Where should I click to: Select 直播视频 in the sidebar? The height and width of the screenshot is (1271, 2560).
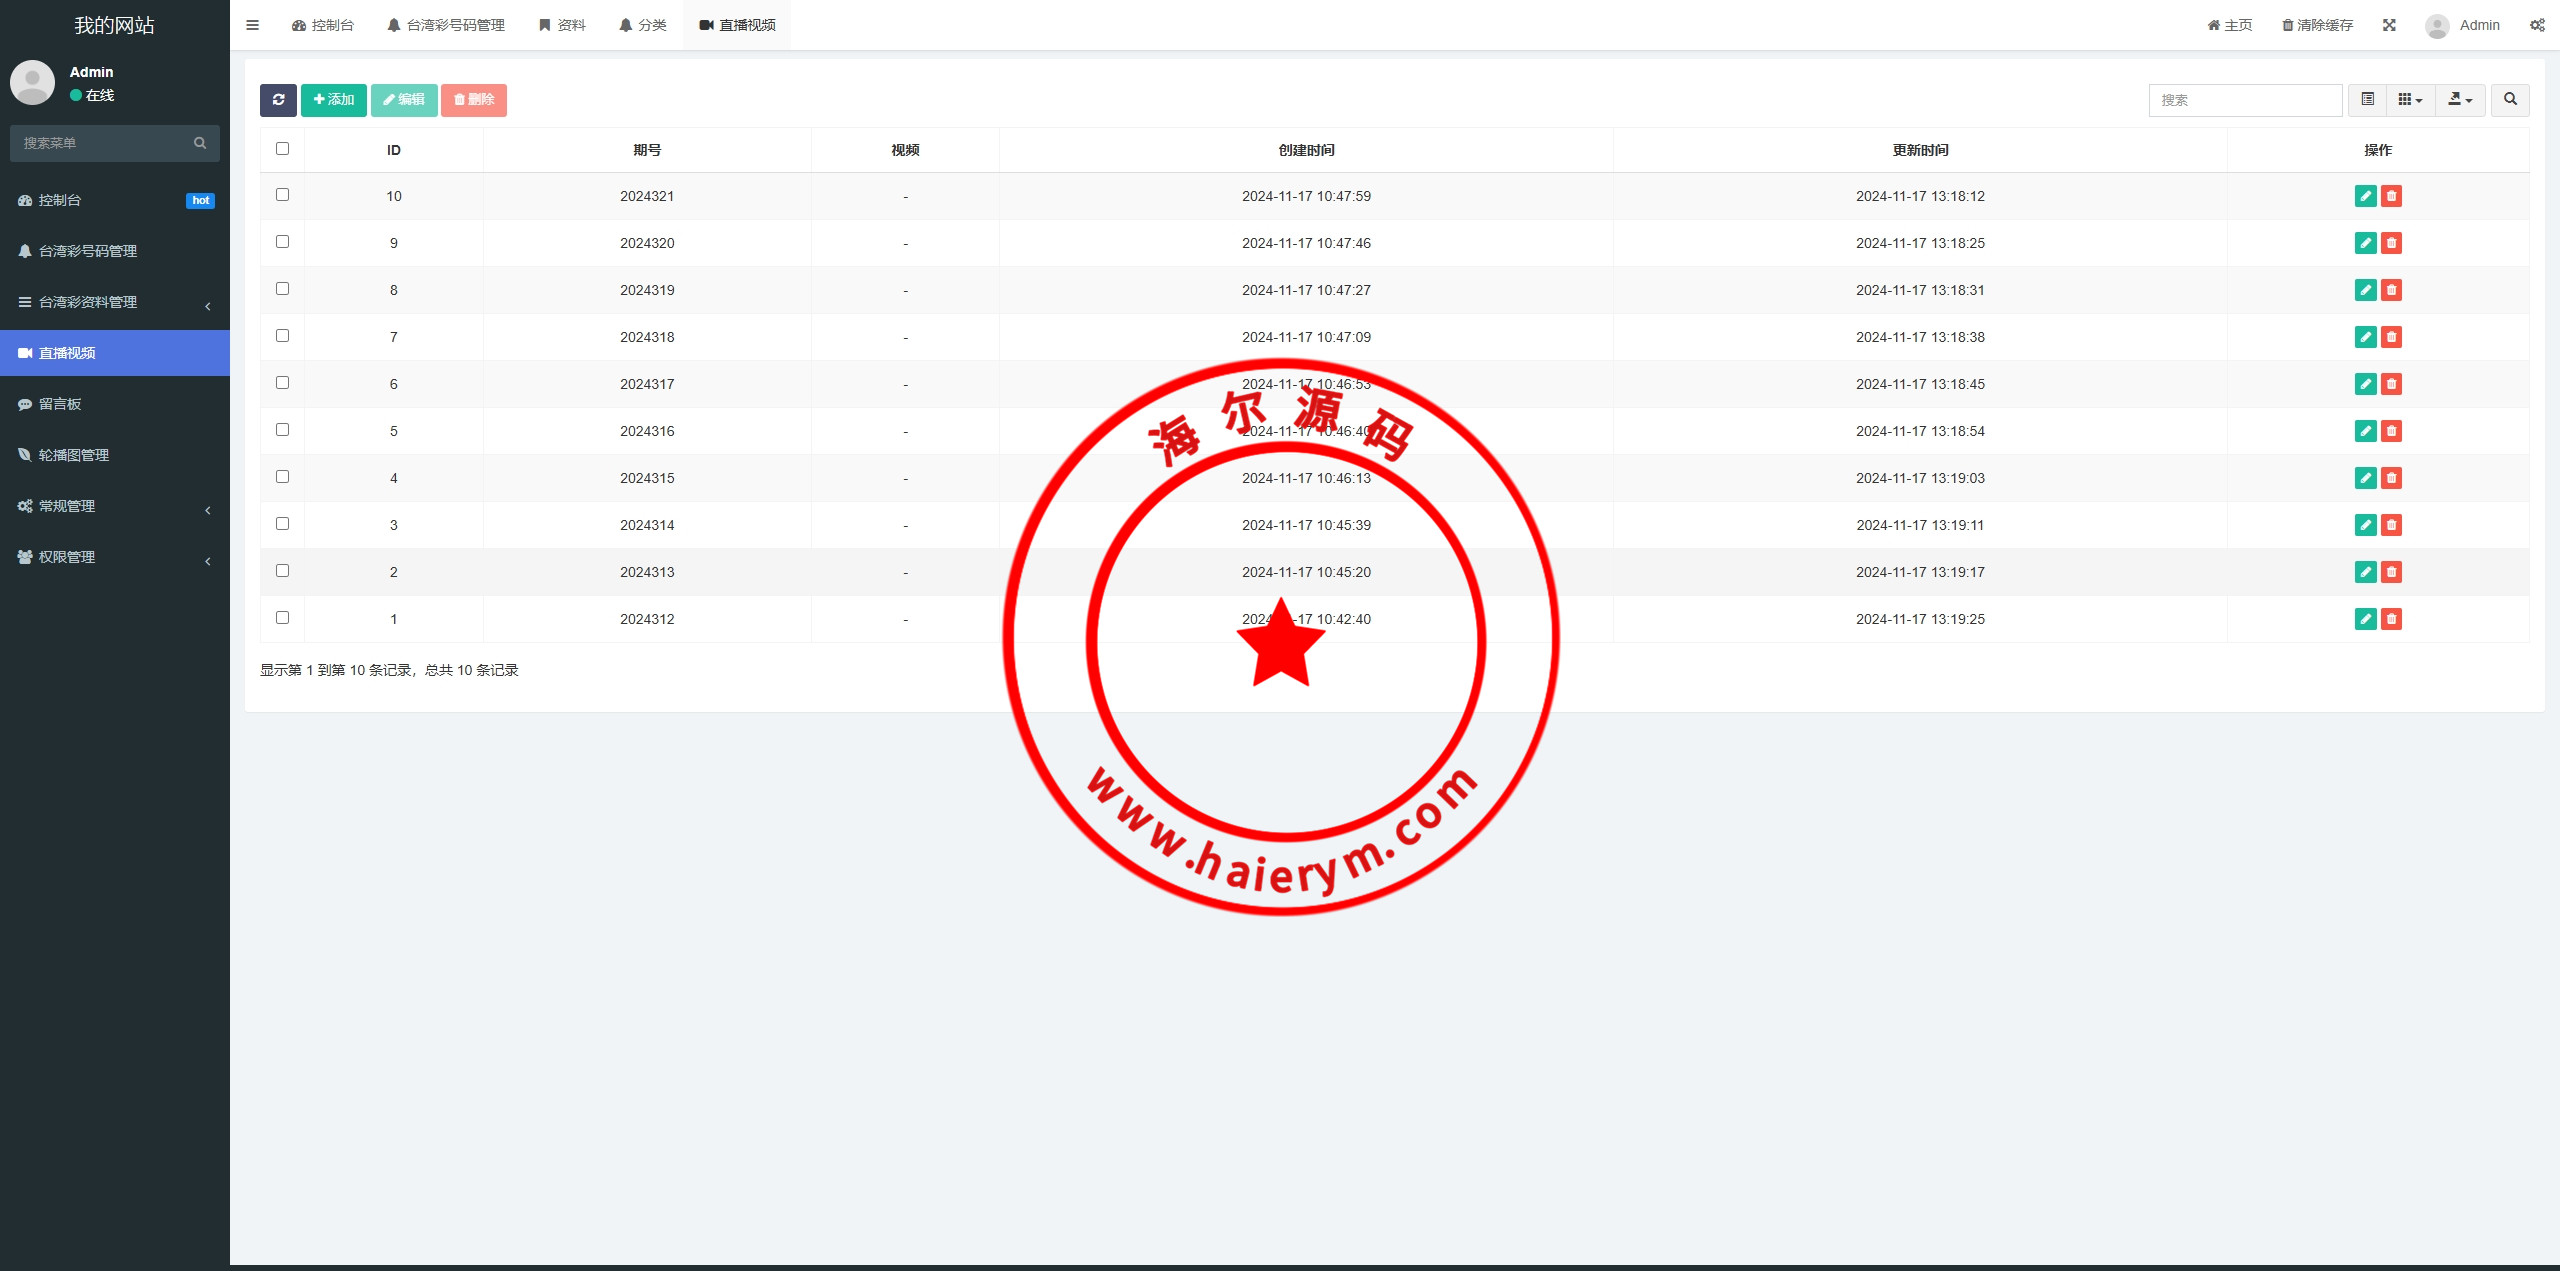115,353
